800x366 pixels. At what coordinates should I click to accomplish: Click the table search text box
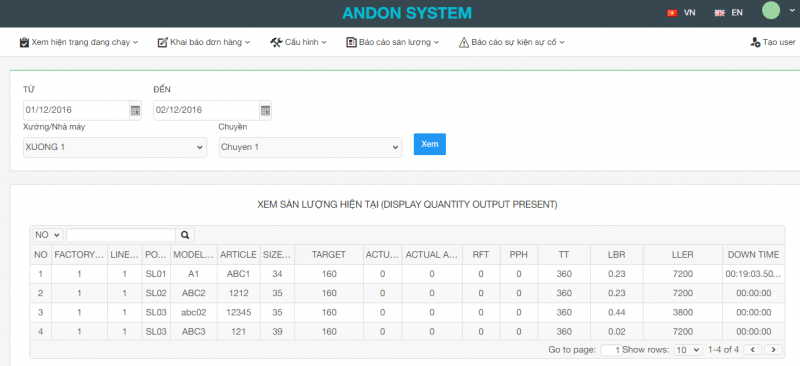pos(121,235)
